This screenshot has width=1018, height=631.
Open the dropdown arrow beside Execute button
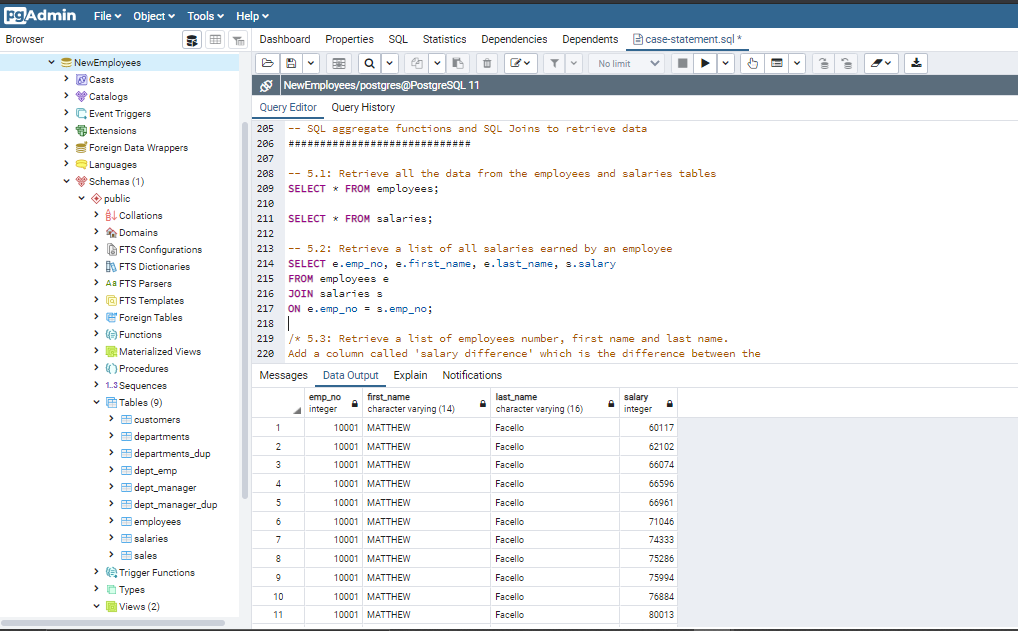pos(725,63)
